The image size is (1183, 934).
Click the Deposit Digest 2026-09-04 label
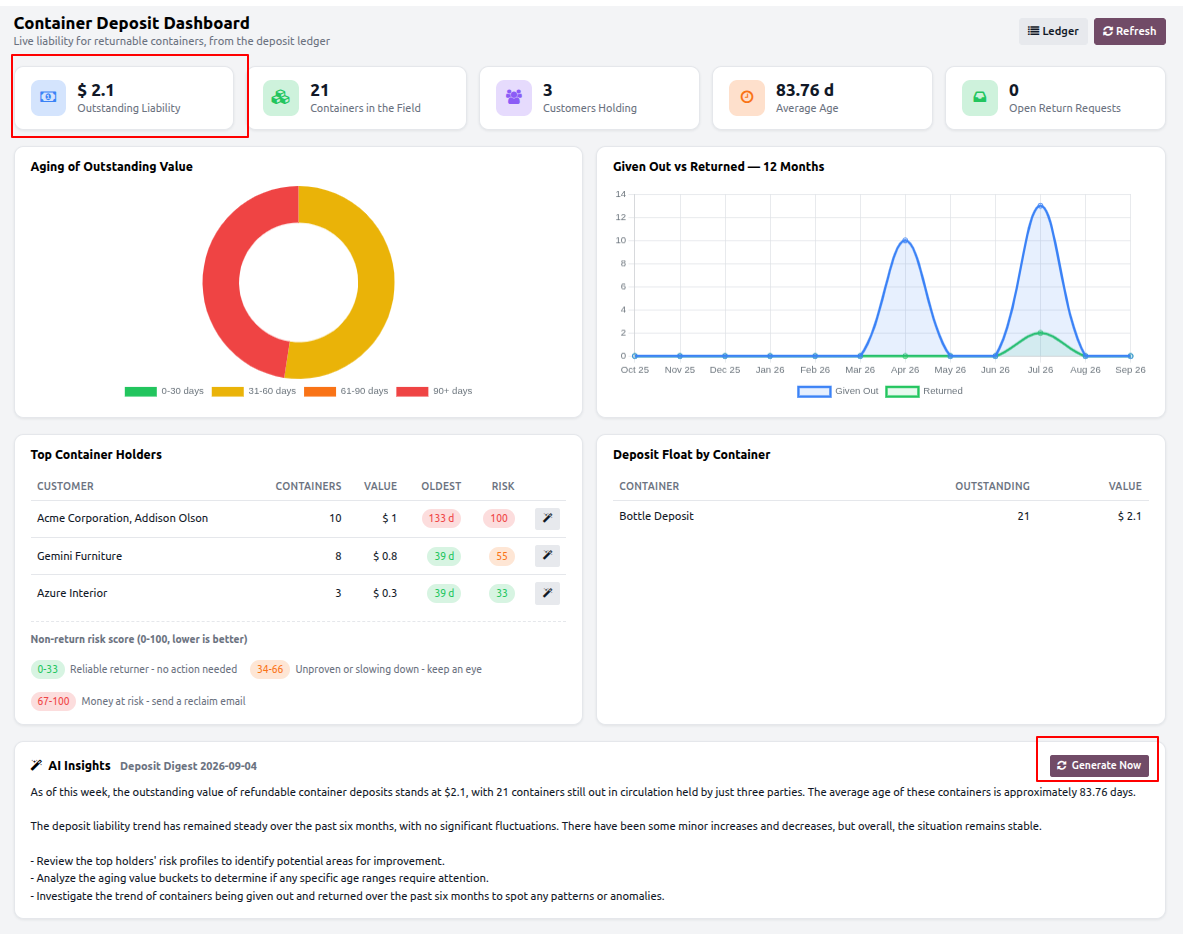[x=189, y=766]
